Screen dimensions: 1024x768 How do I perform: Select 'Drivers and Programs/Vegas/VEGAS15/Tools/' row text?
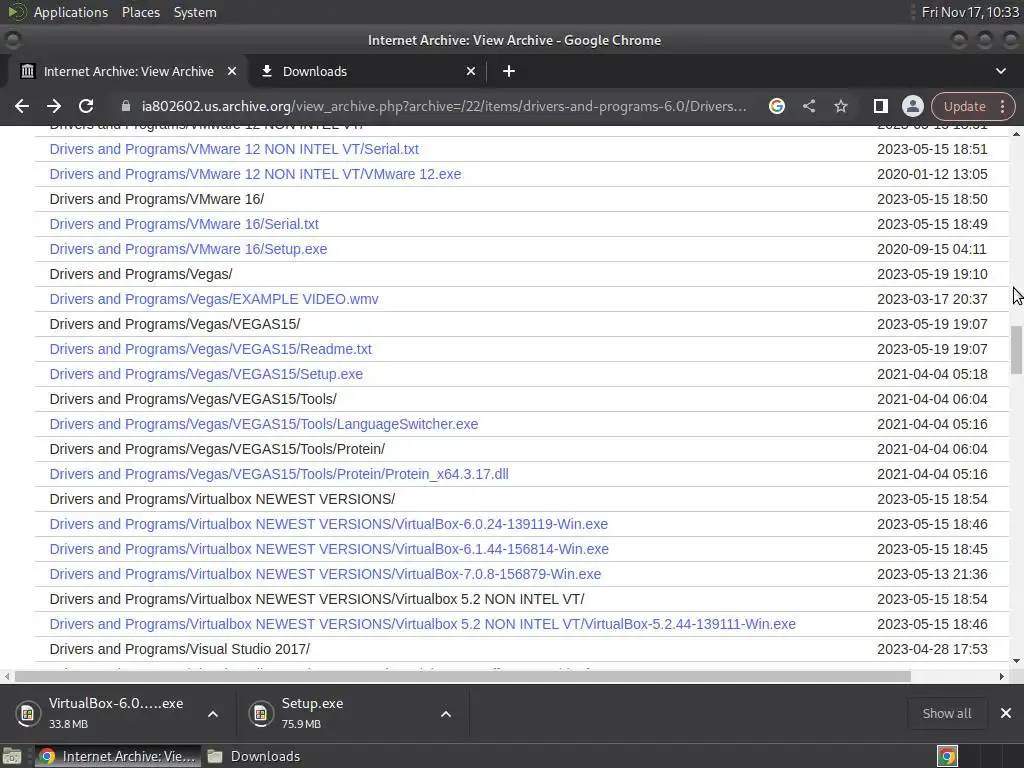click(193, 399)
